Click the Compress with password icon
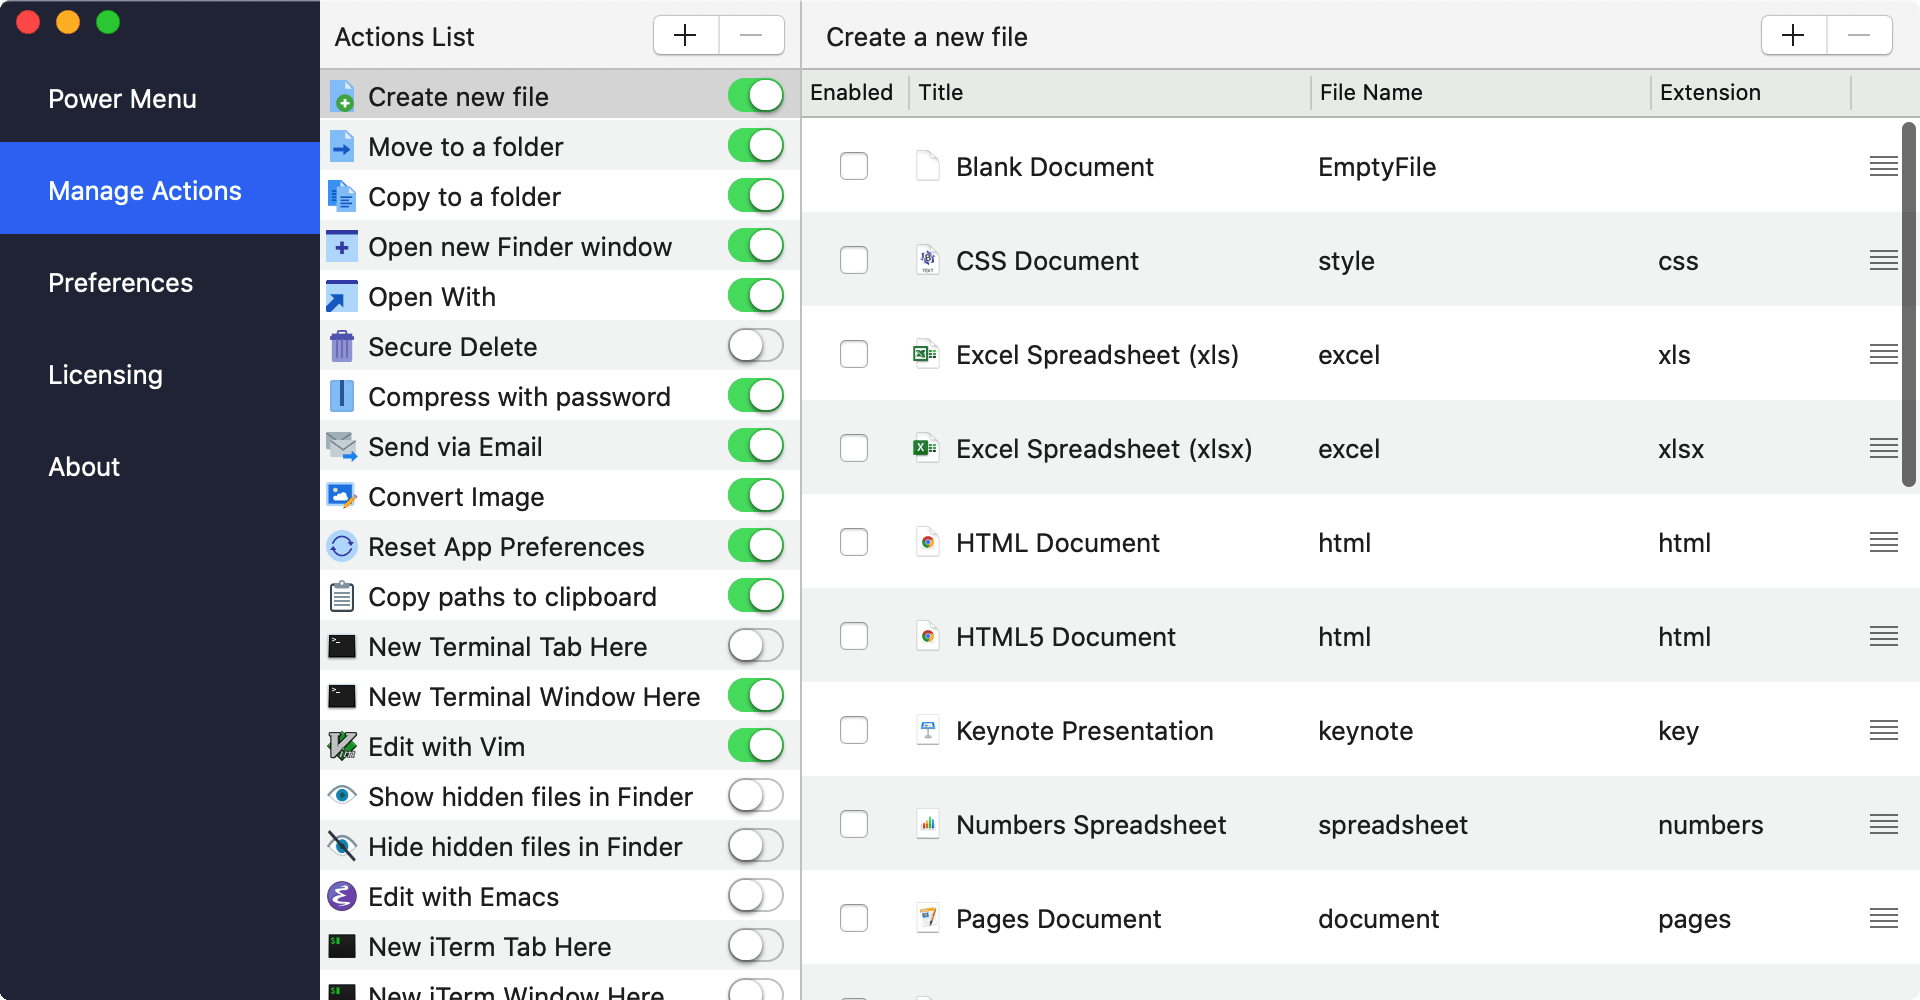Screen dimensions: 1920x1000 [342, 396]
